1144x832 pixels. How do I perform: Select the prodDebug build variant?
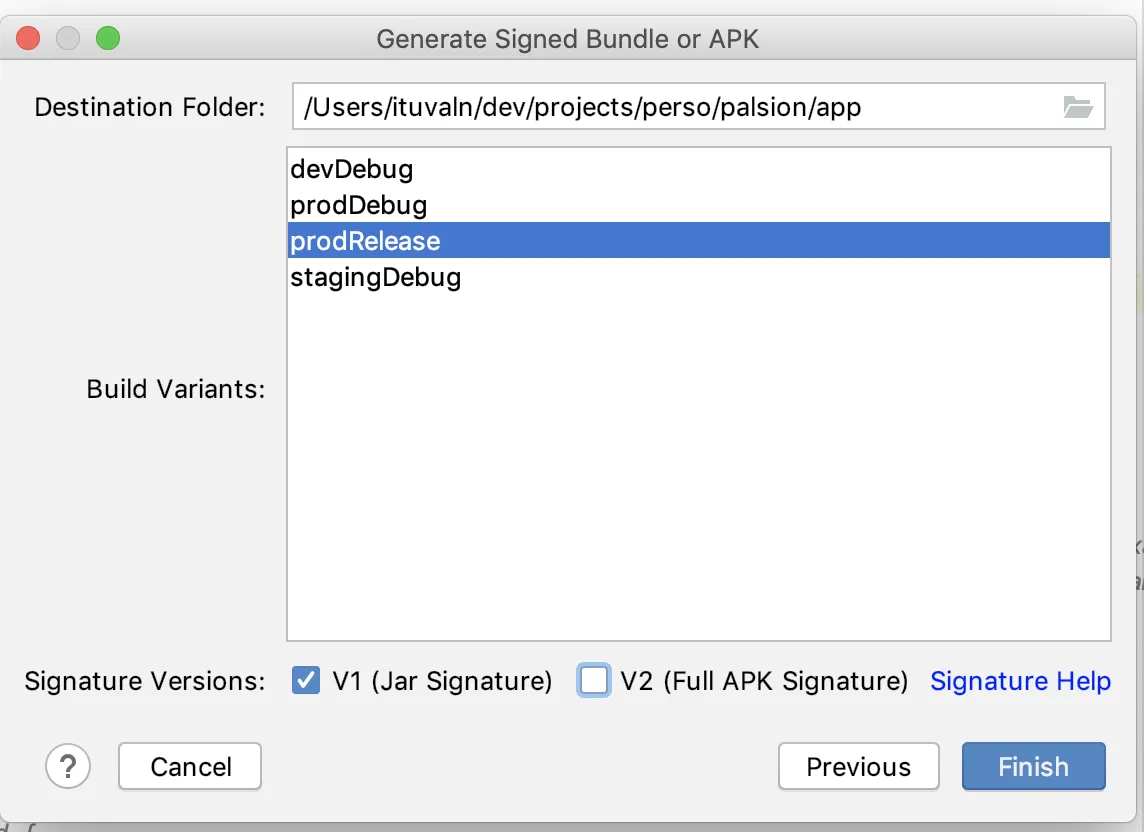pos(358,205)
